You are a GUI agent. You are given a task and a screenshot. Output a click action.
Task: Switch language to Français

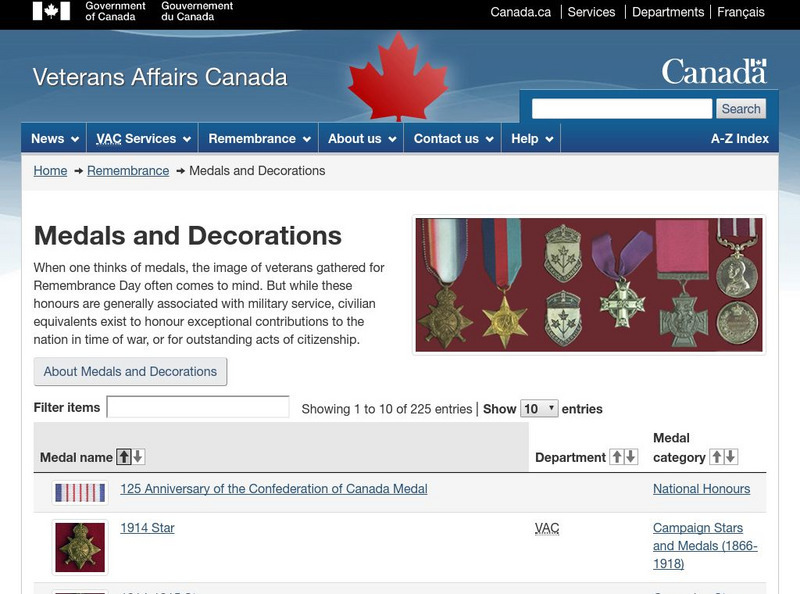pyautogui.click(x=741, y=12)
